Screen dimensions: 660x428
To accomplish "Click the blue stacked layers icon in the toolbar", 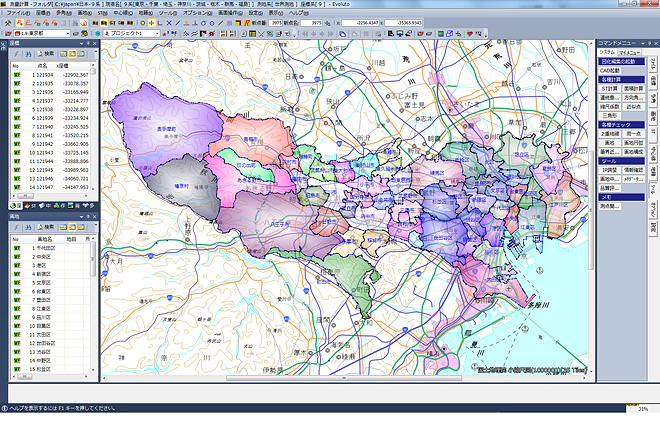I will click(x=342, y=33).
